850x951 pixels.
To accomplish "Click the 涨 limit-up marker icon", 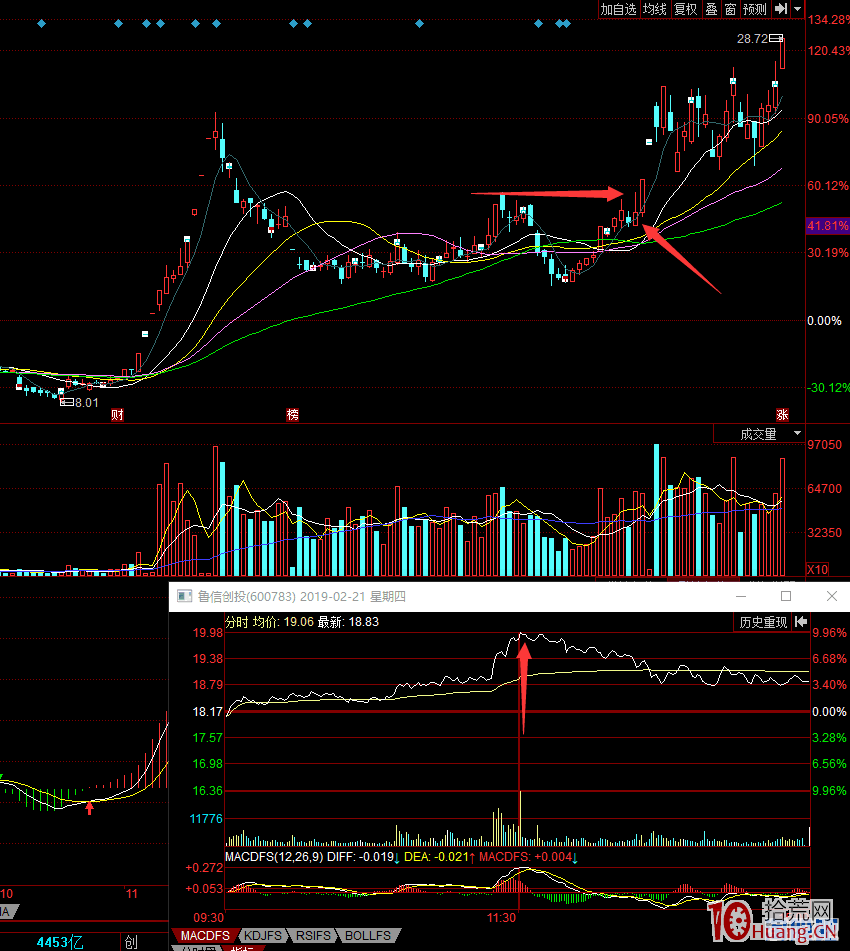I will point(783,415).
